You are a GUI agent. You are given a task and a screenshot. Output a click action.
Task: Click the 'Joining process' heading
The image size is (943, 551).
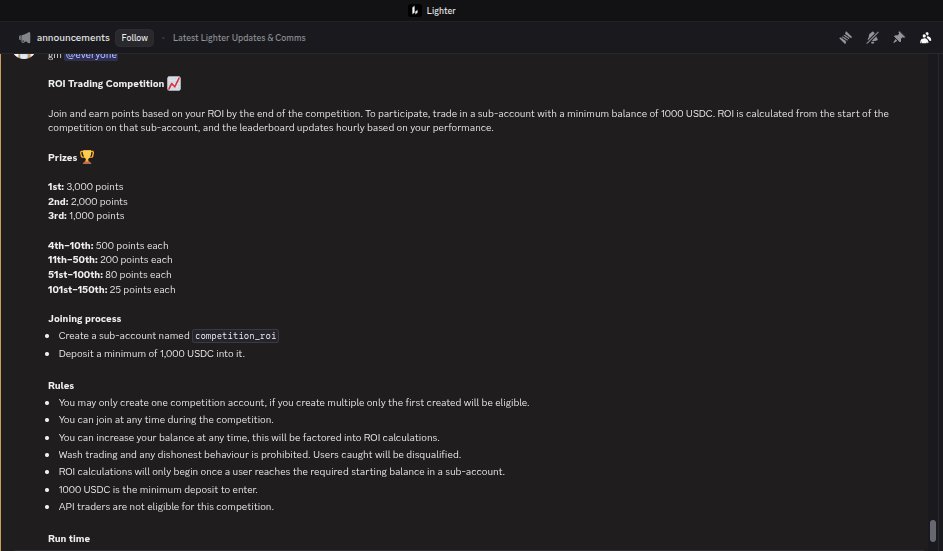pos(84,318)
